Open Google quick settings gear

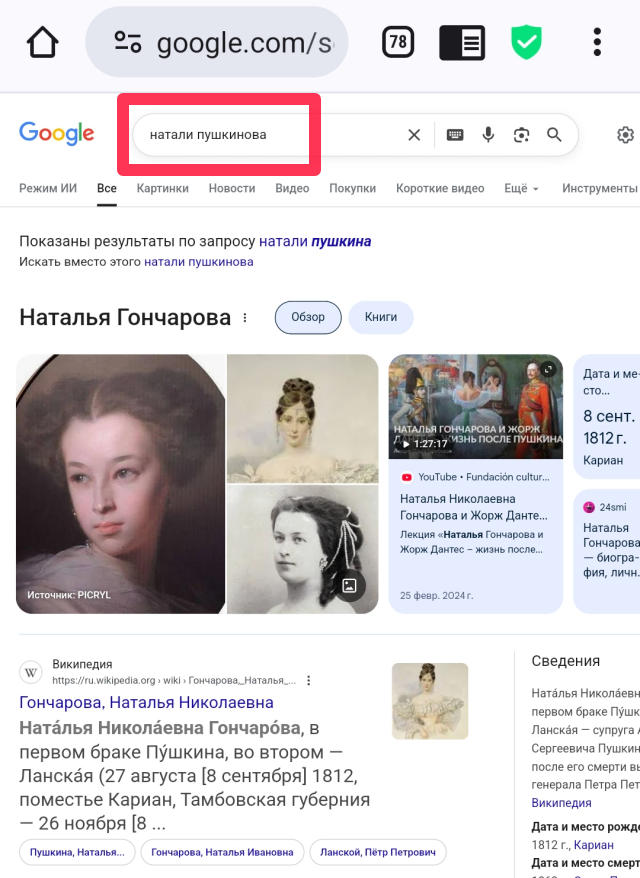point(625,135)
